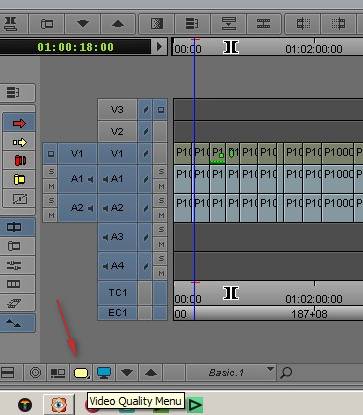
Task: Toggle sync lock on V2 track
Action: [145, 131]
